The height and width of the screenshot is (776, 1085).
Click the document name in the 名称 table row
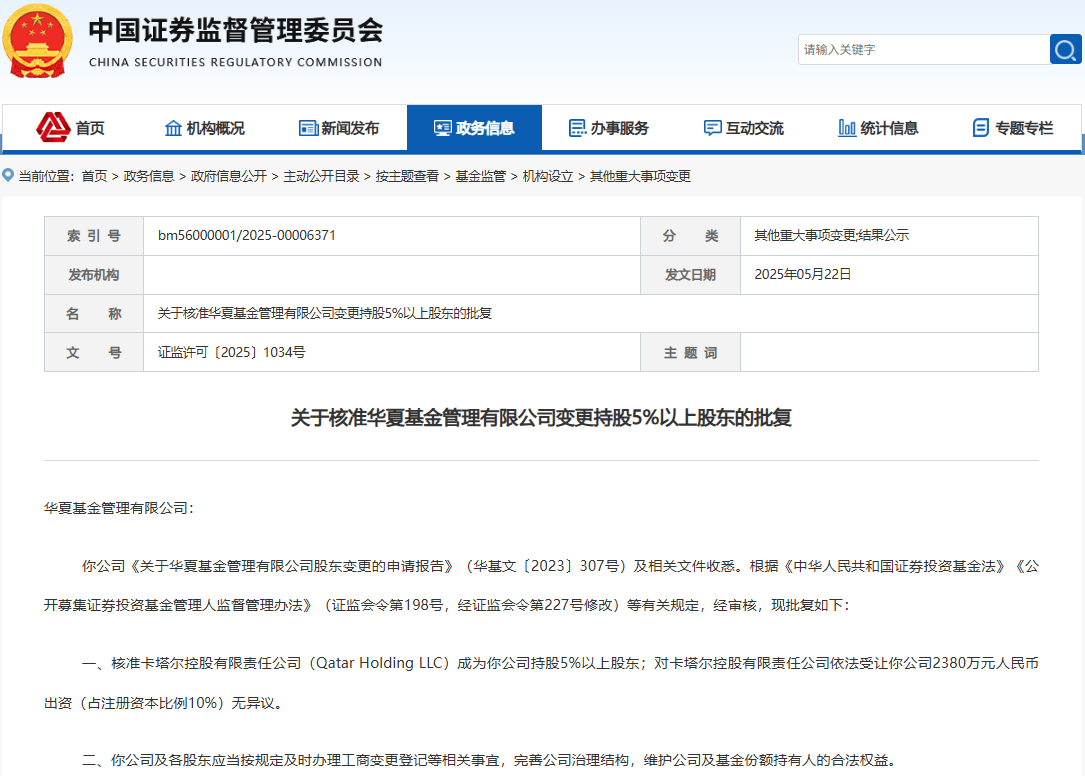[x=325, y=314]
